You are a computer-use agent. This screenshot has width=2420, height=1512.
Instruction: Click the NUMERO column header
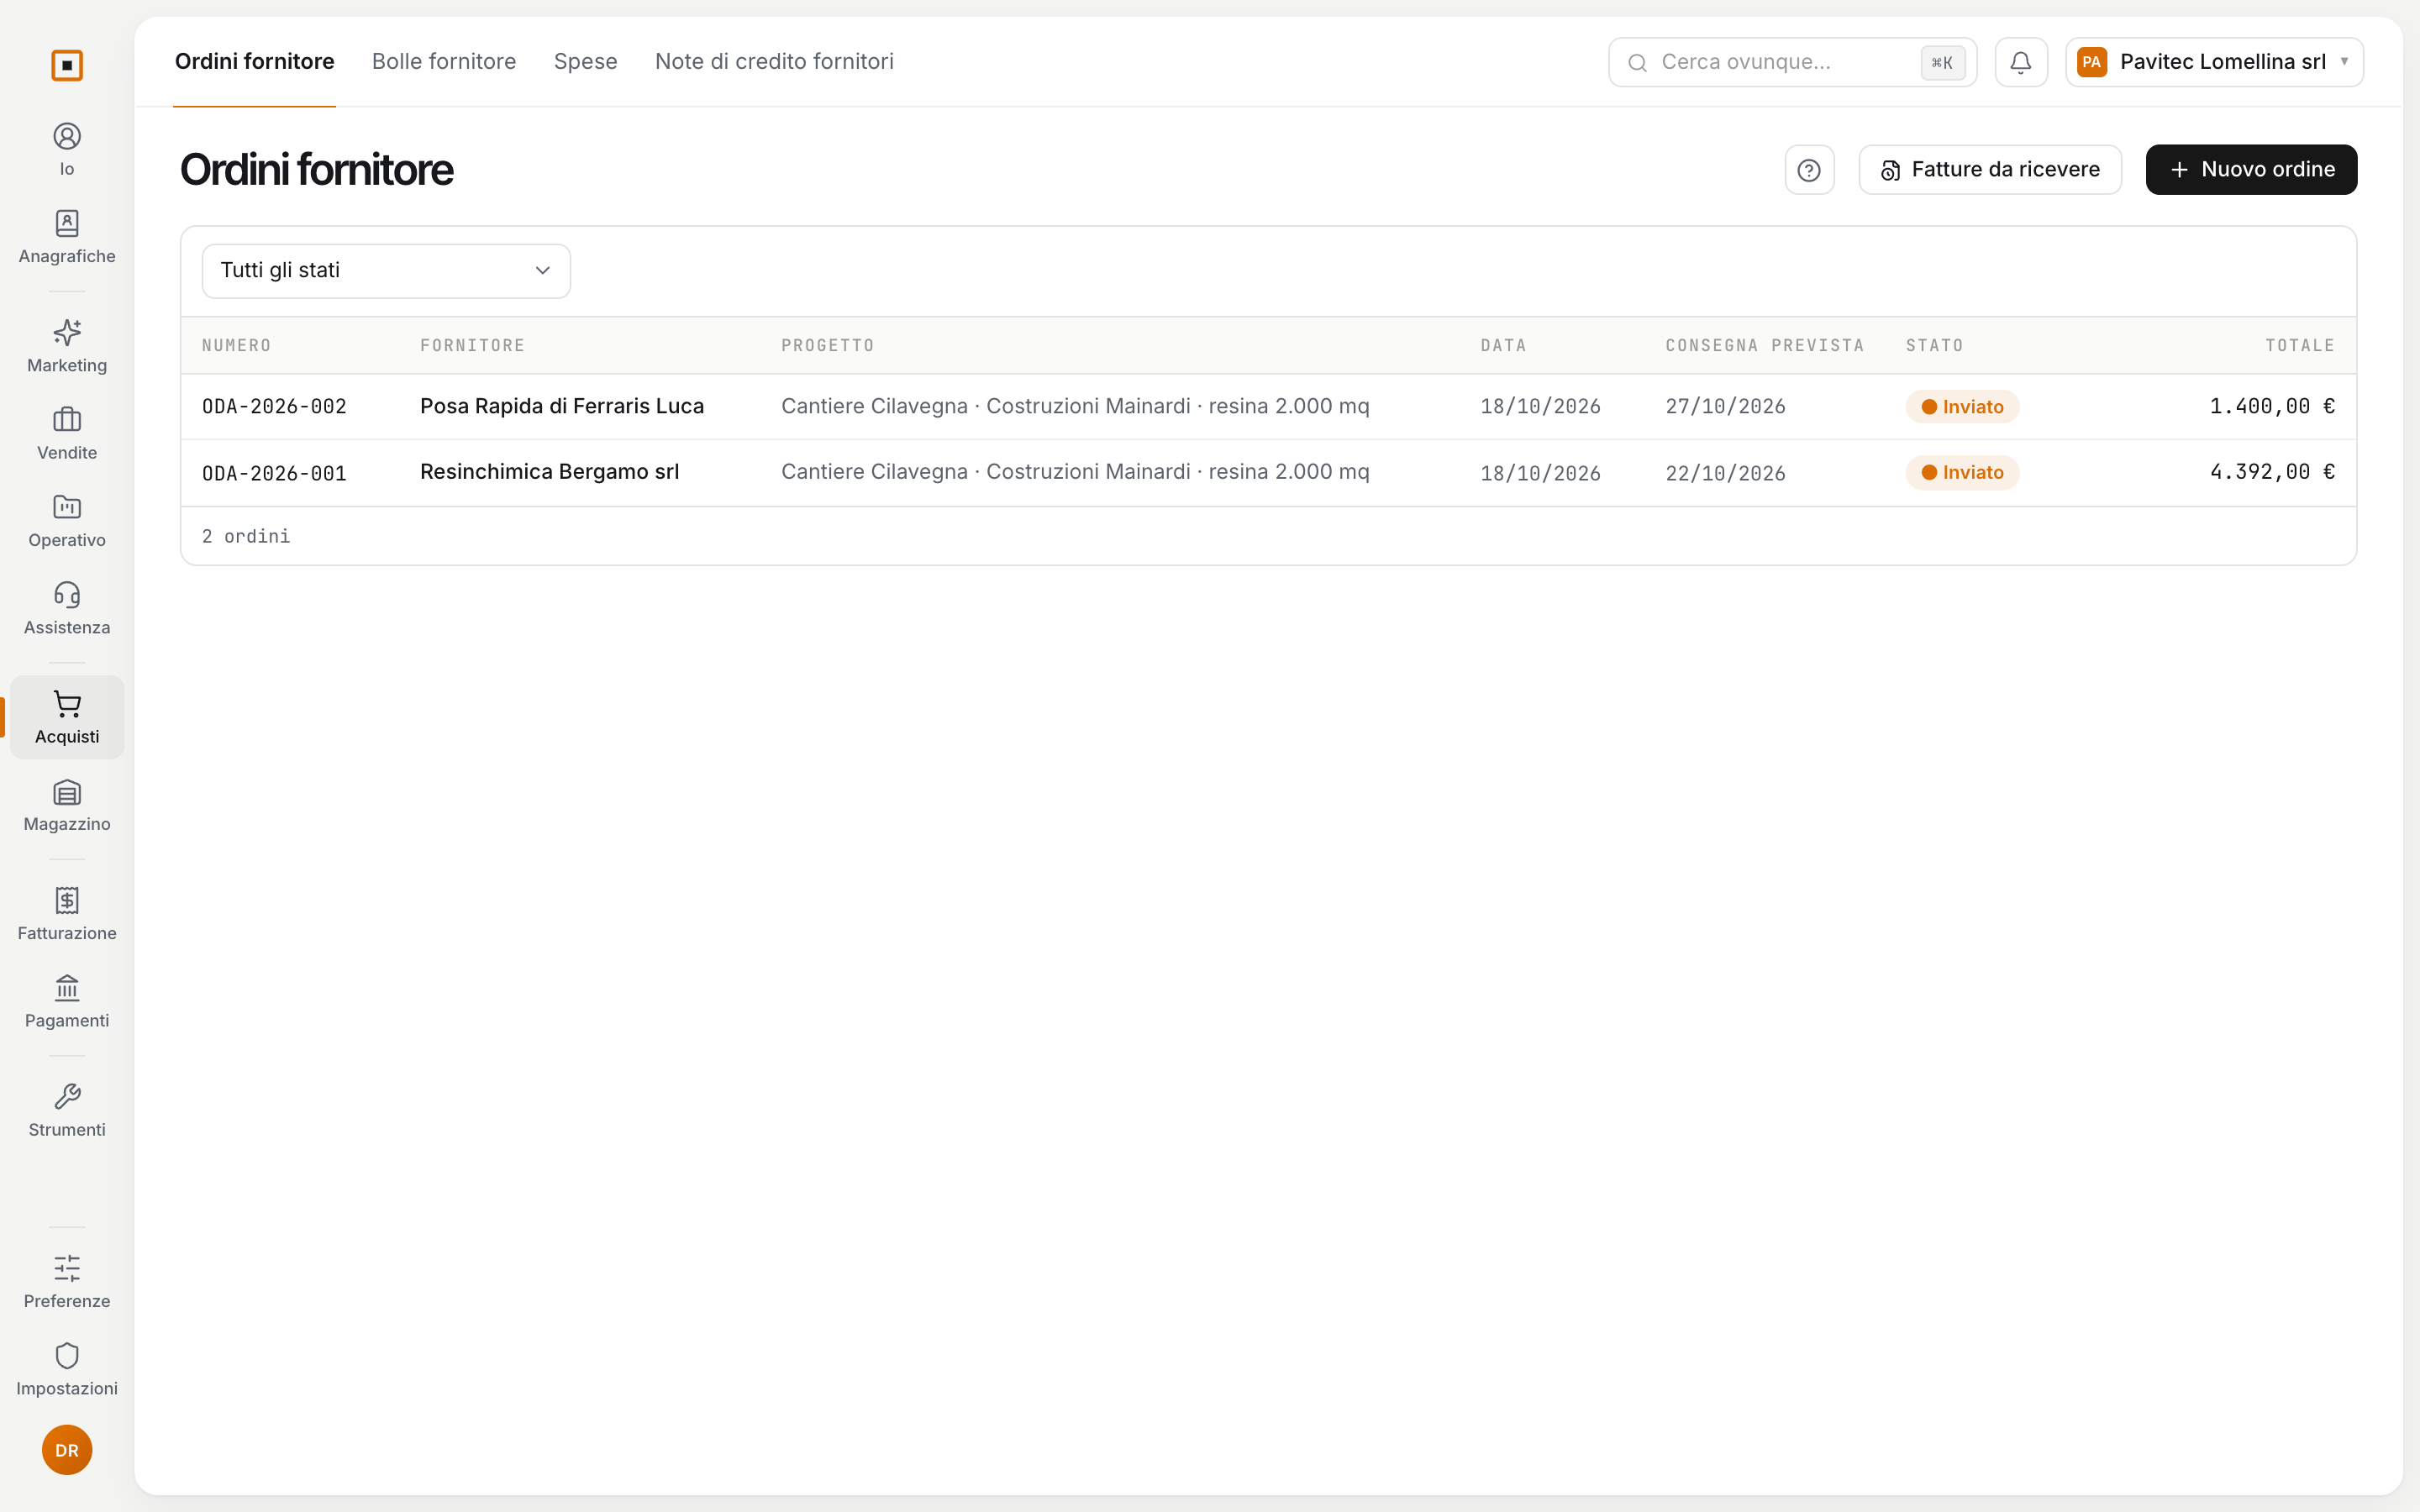(236, 346)
